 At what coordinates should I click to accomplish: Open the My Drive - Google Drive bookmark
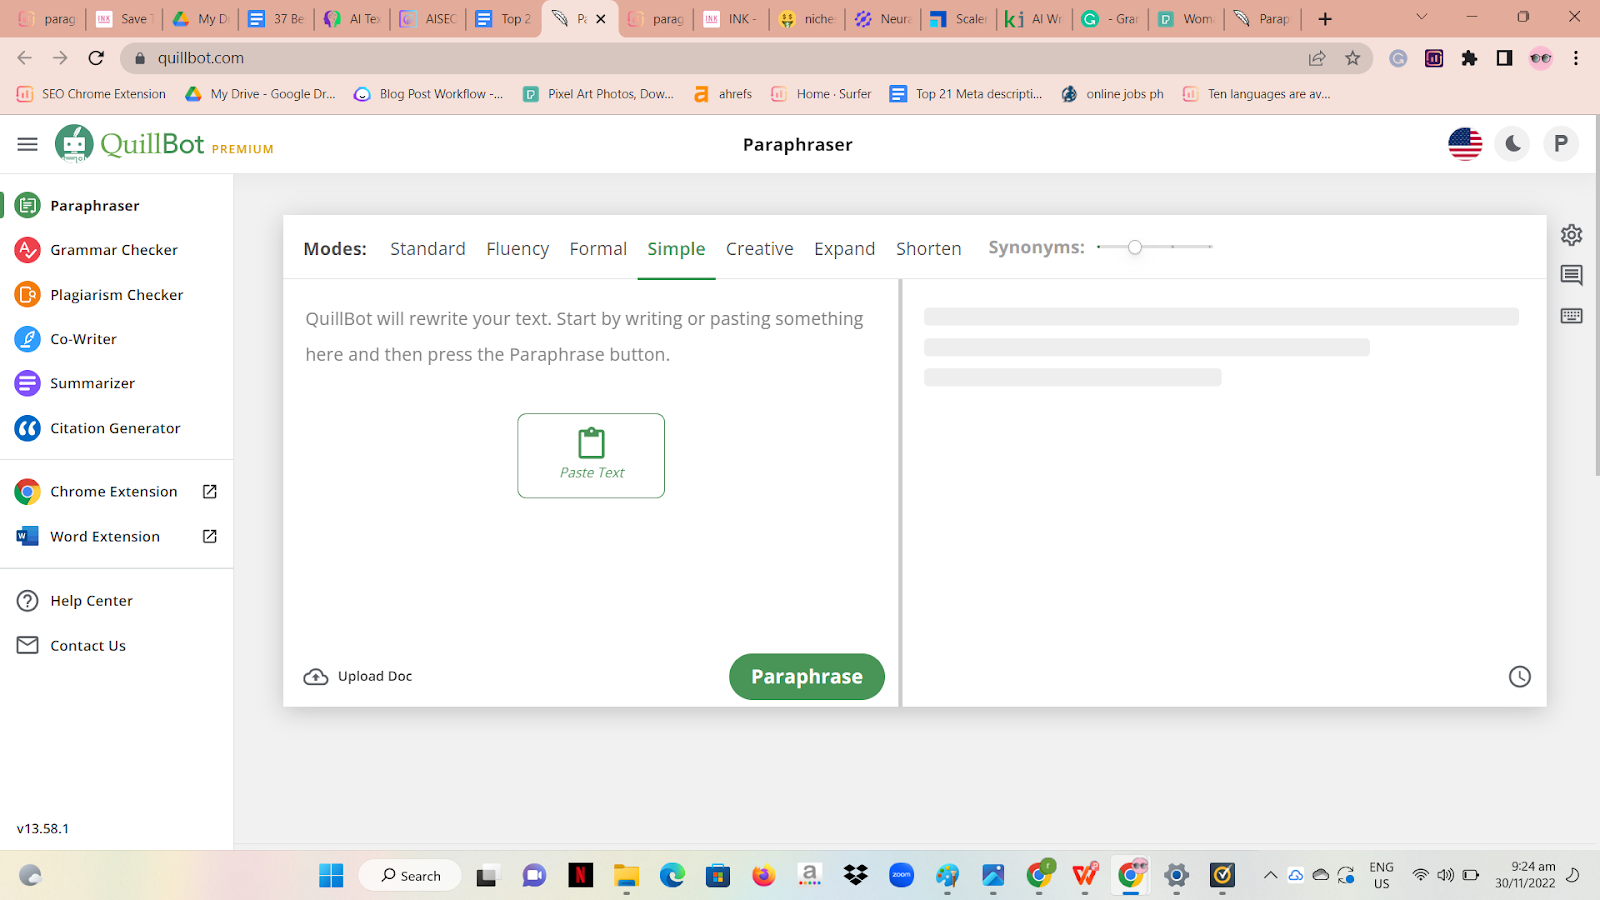click(x=261, y=94)
